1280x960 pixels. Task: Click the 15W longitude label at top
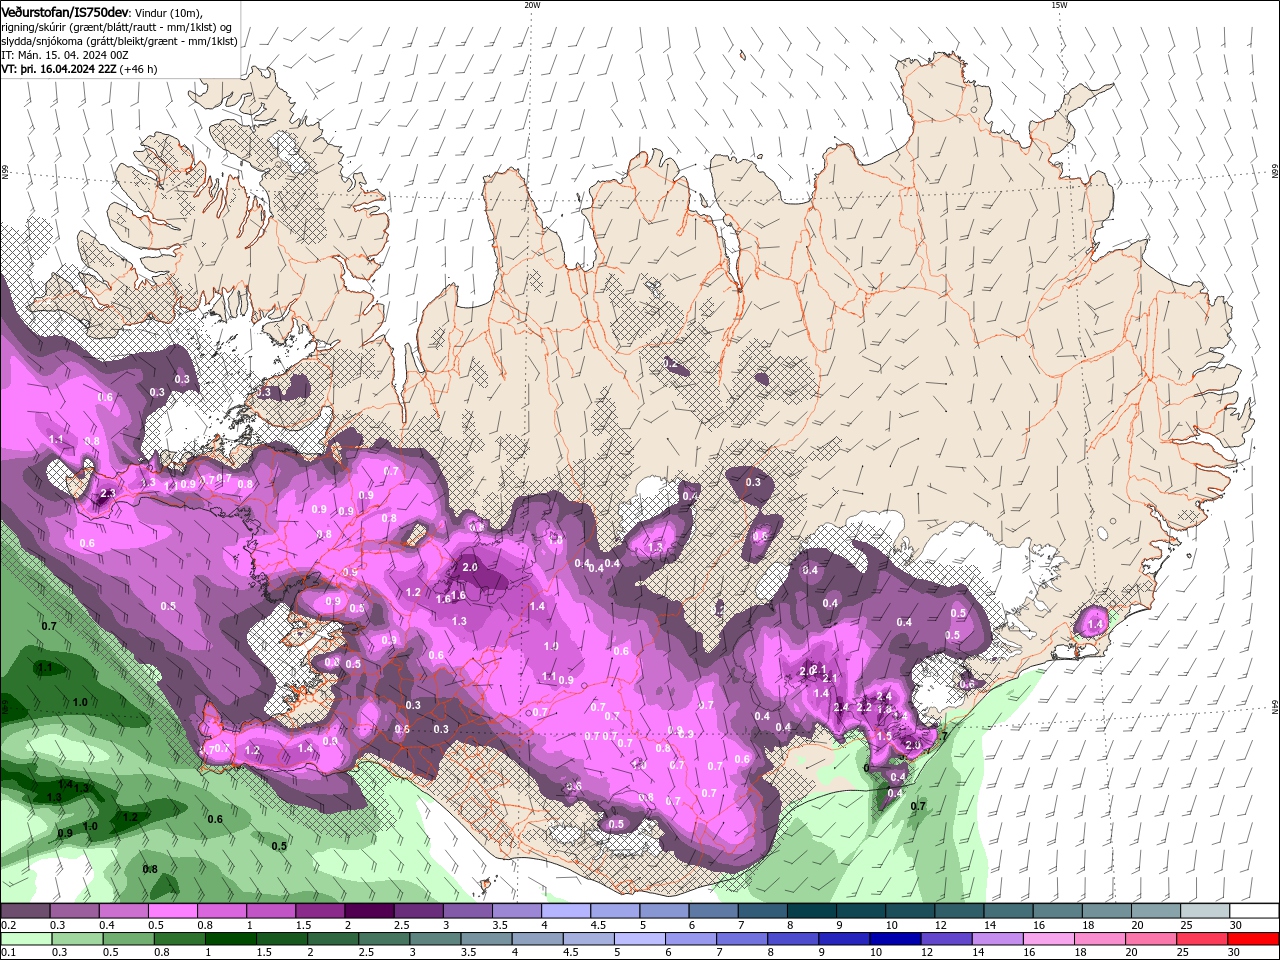1059,5
